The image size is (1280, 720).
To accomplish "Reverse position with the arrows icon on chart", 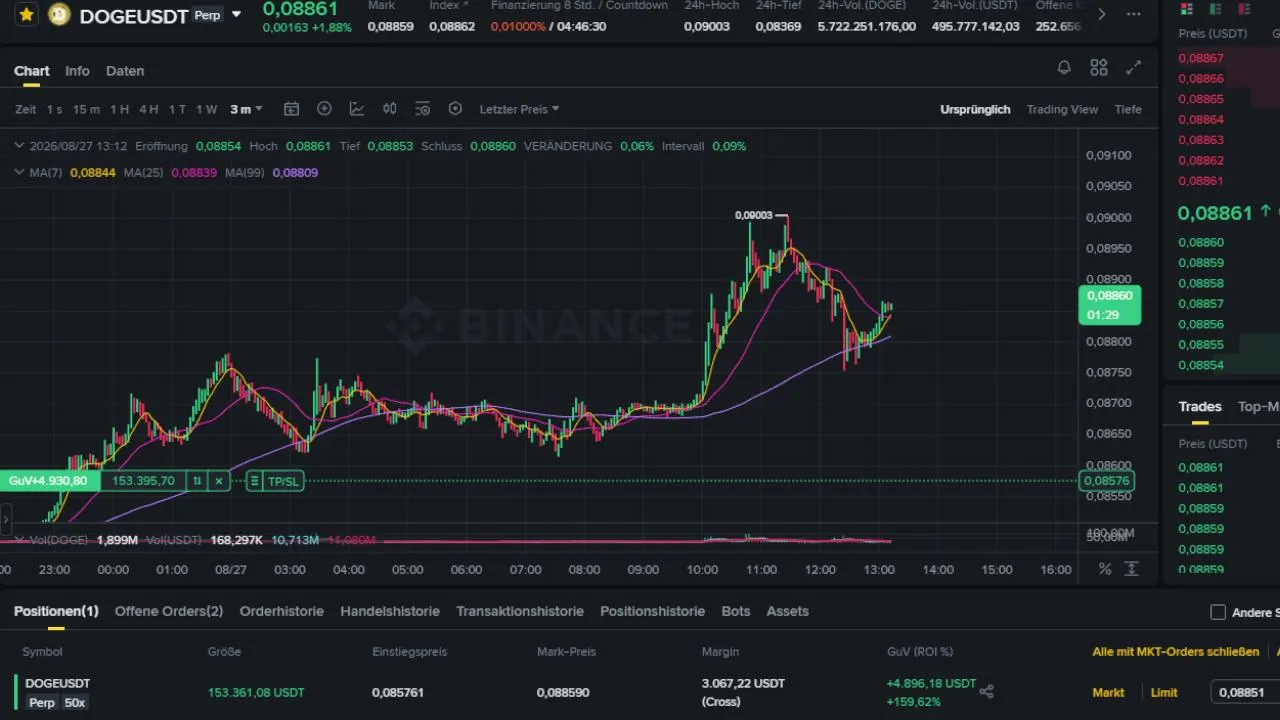I will pyautogui.click(x=197, y=481).
